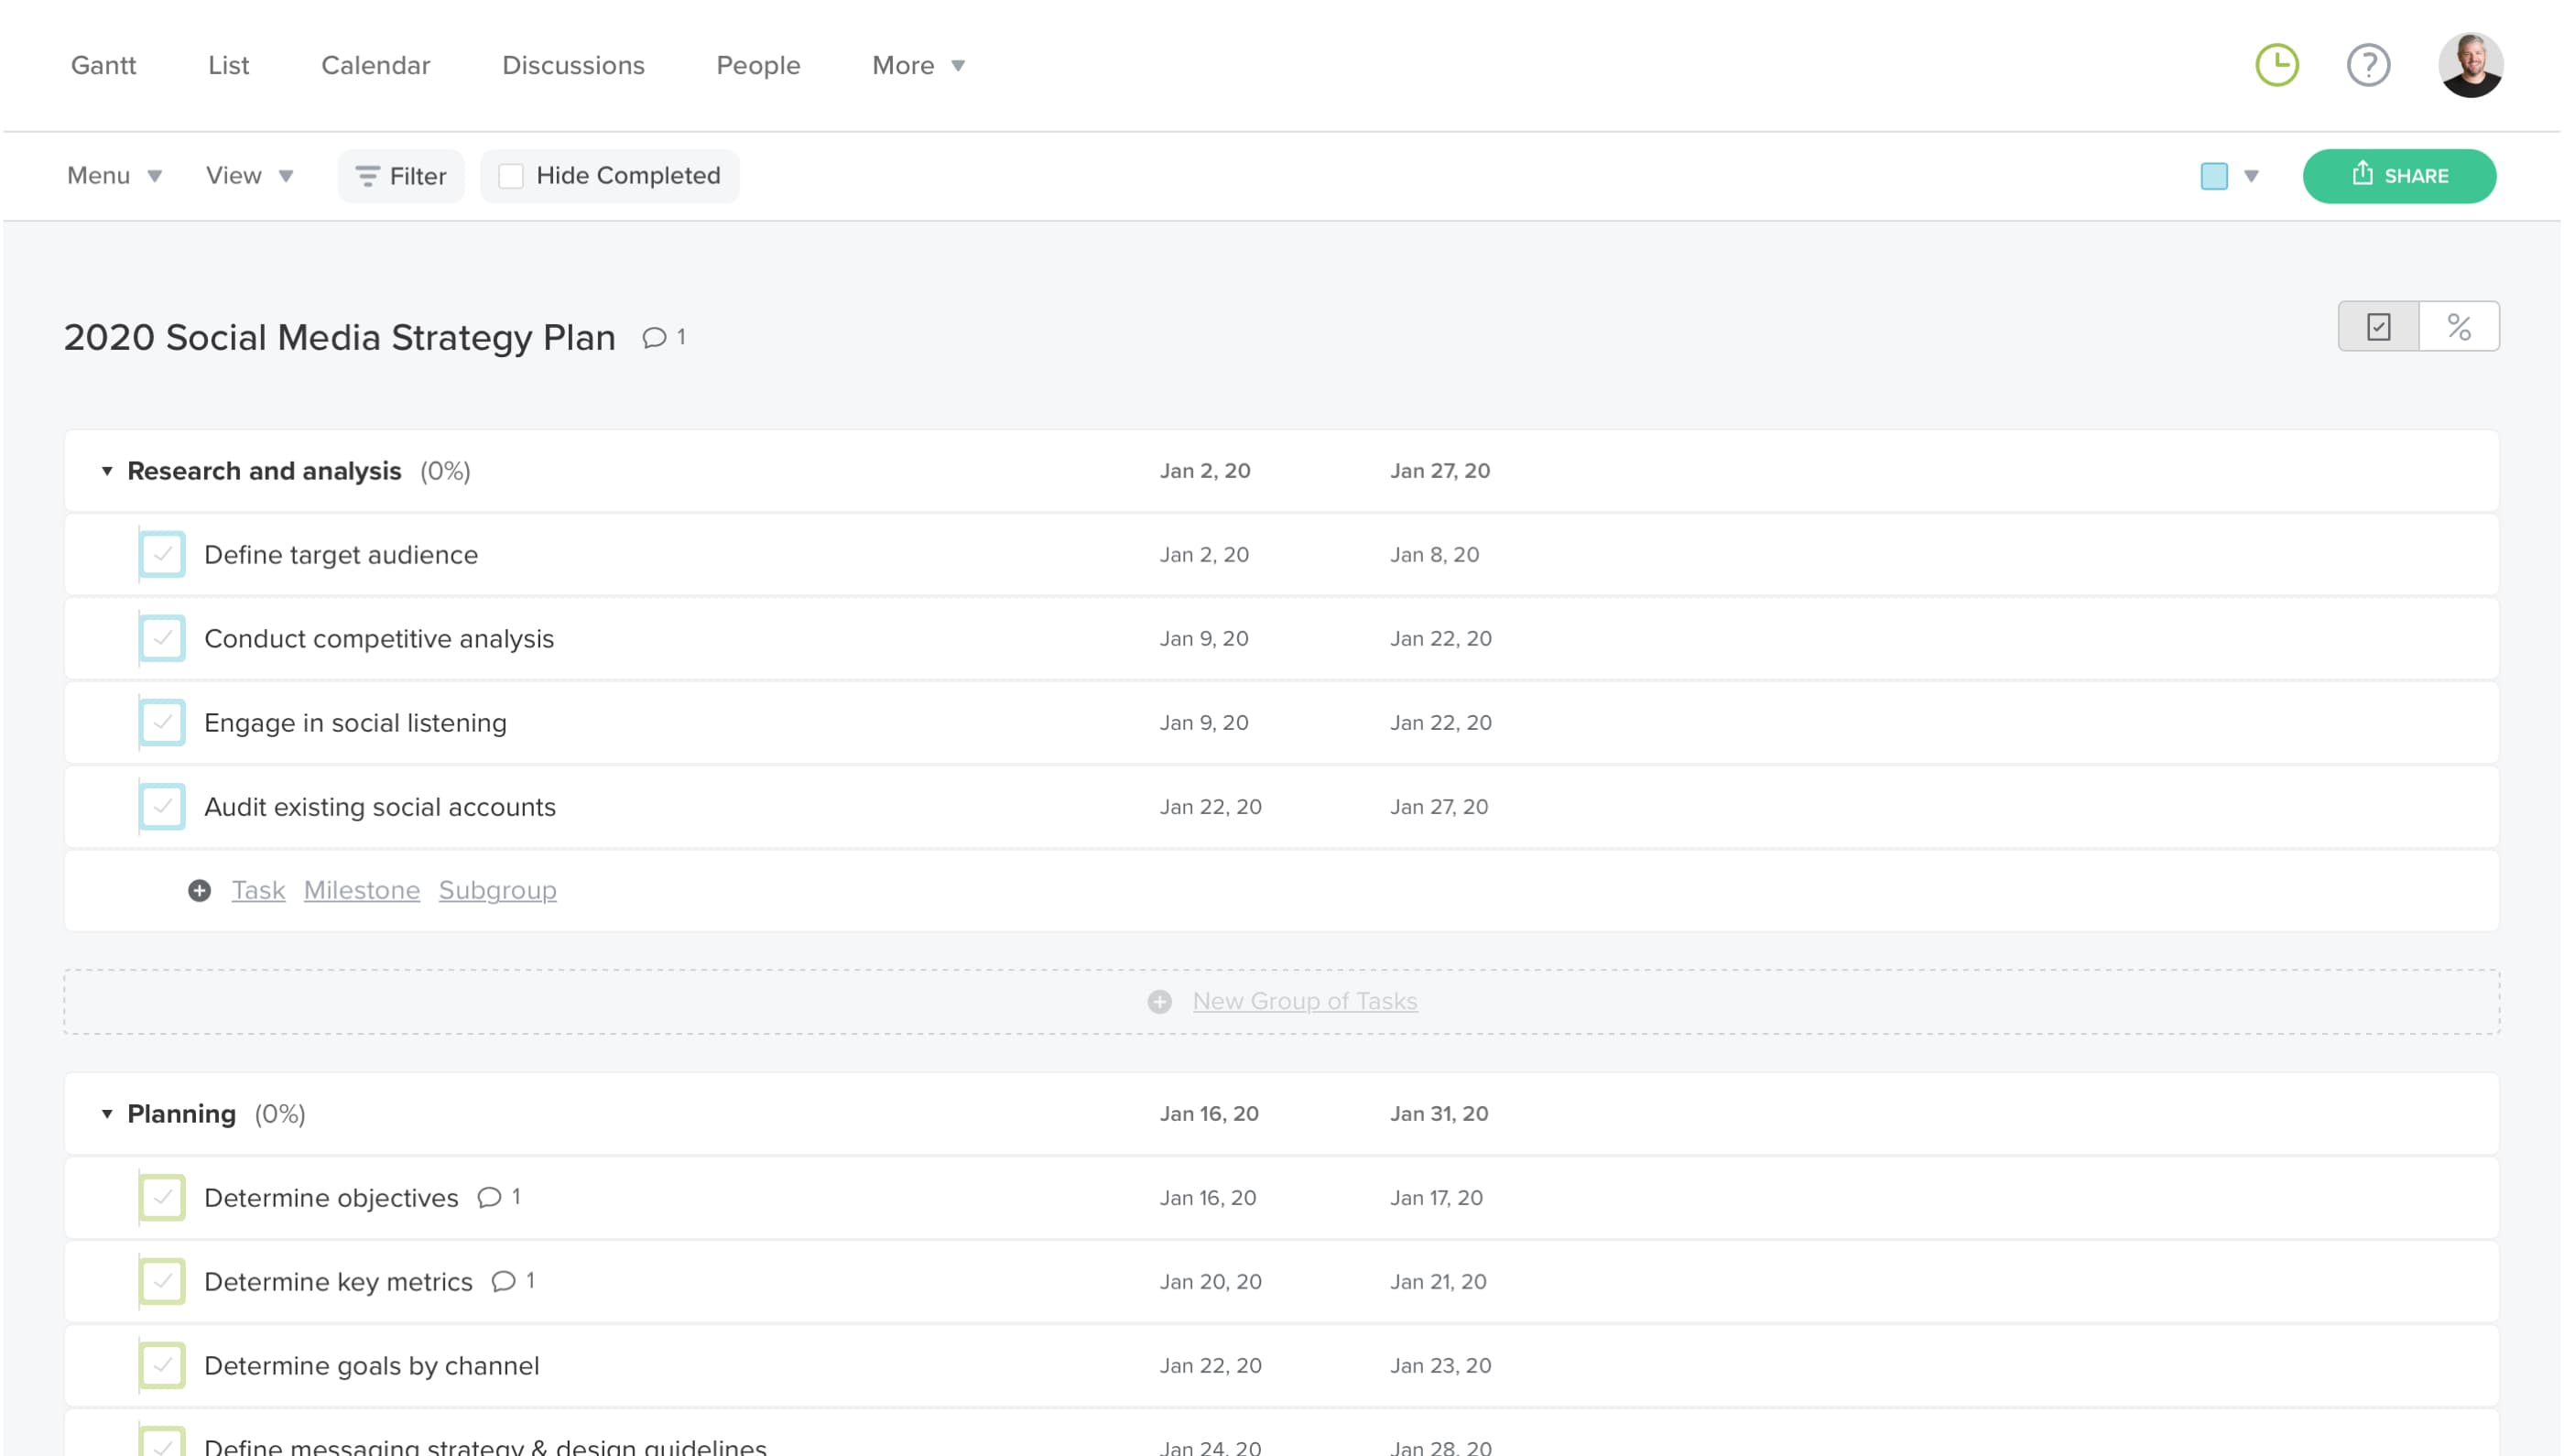Collapse the Research and analysis group
The image size is (2564, 1456).
point(107,471)
